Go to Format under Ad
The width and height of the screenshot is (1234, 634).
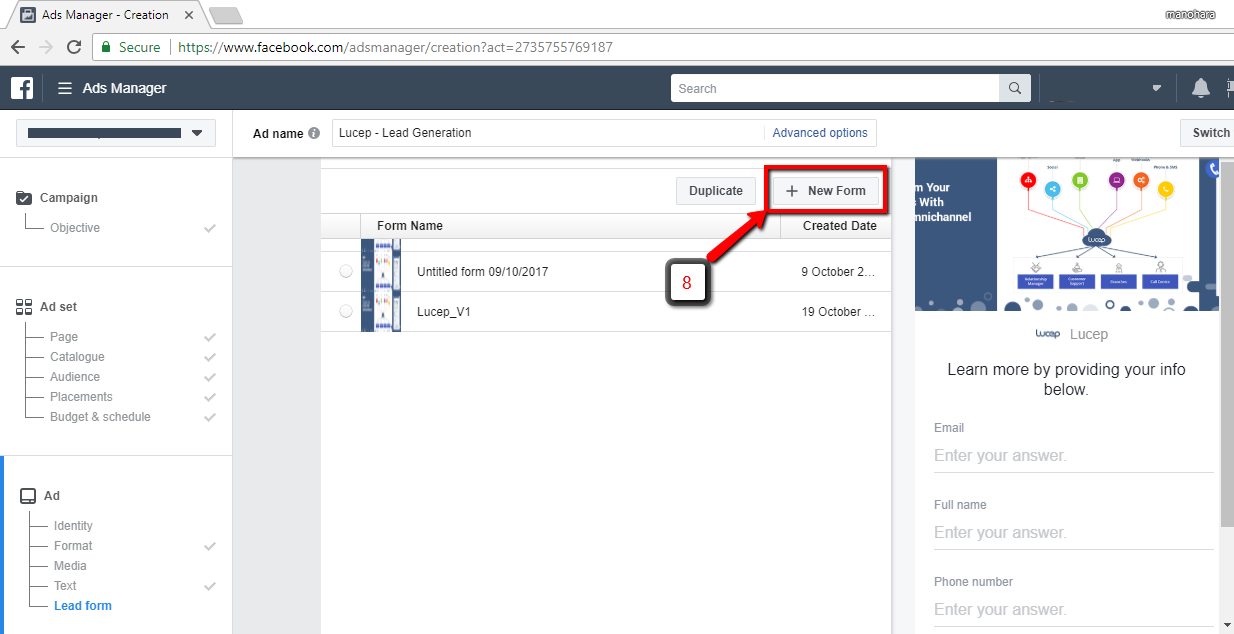pos(73,546)
